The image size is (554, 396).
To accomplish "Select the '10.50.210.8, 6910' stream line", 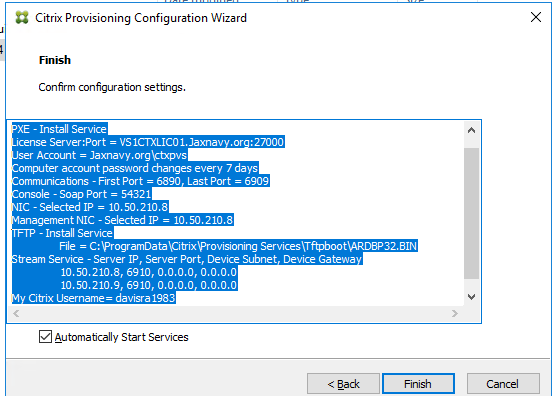I will point(149,272).
